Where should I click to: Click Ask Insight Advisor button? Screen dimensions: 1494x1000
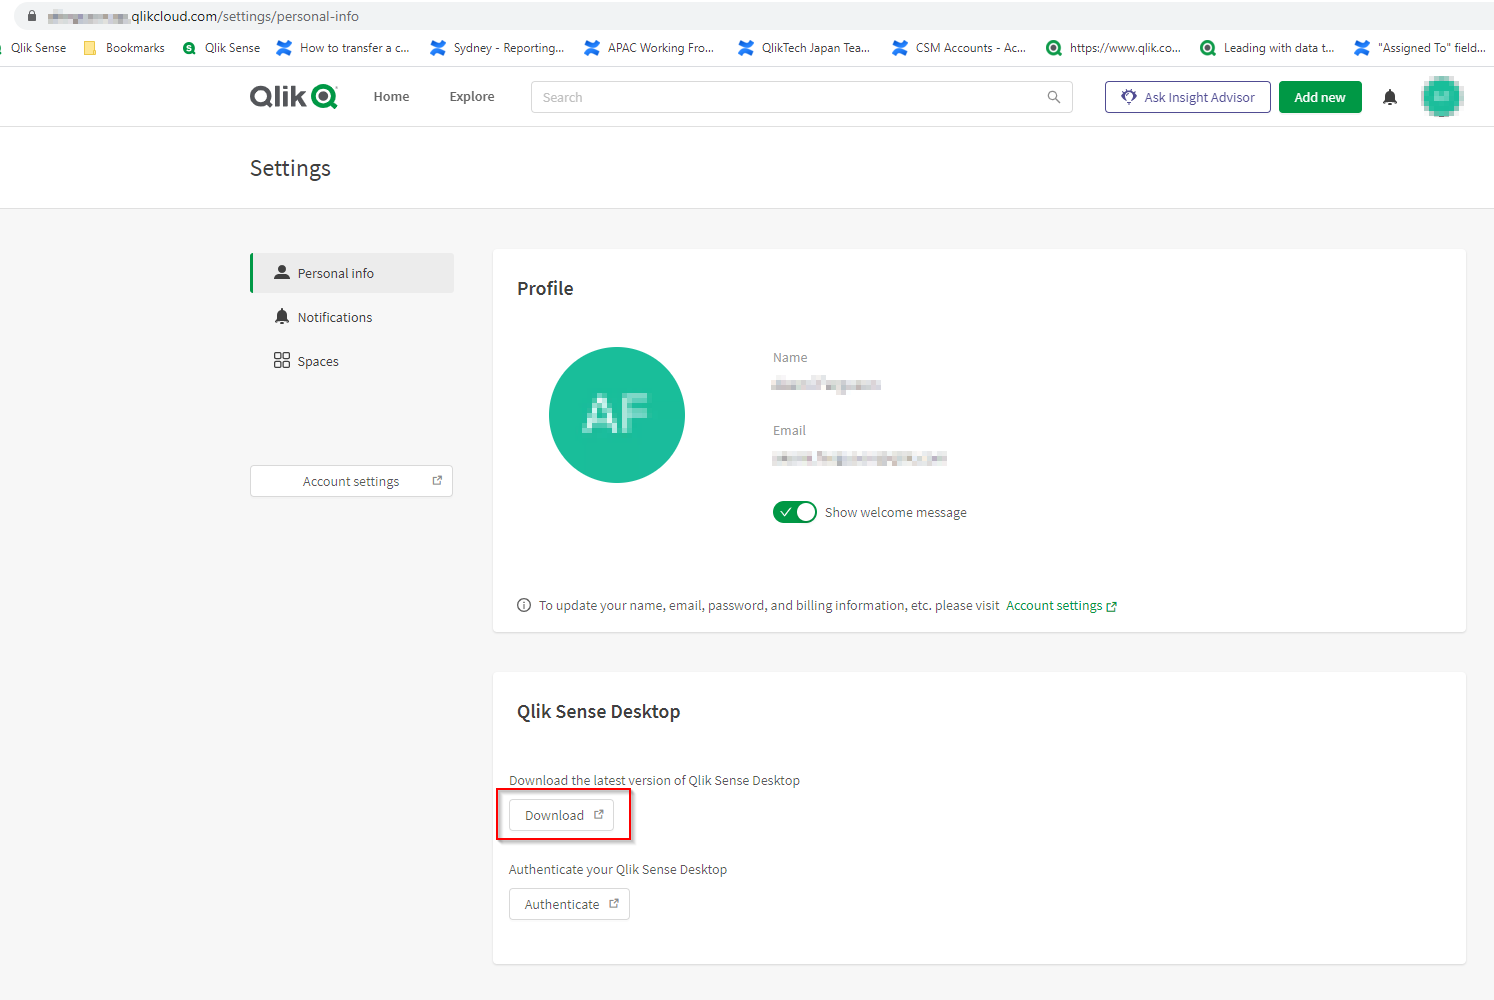(x=1188, y=97)
